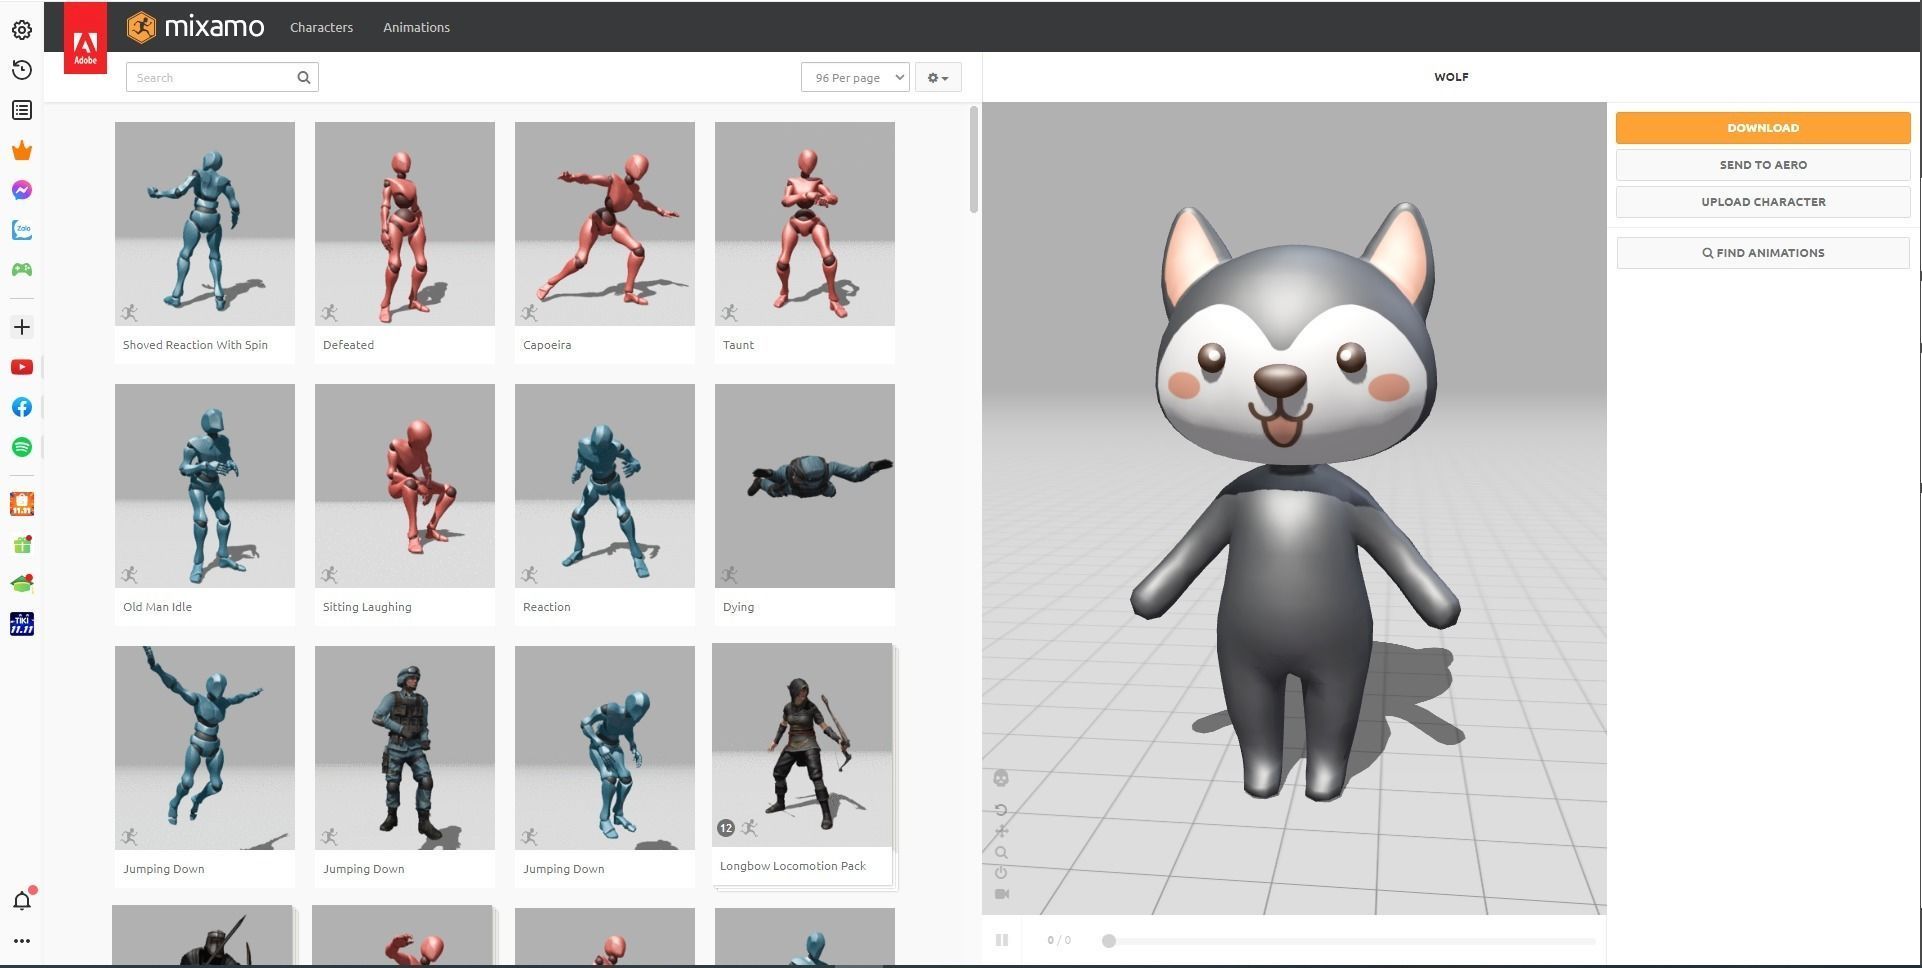Viewport: 1922px width, 968px height.
Task: Pause the animation playback
Action: (x=1002, y=940)
